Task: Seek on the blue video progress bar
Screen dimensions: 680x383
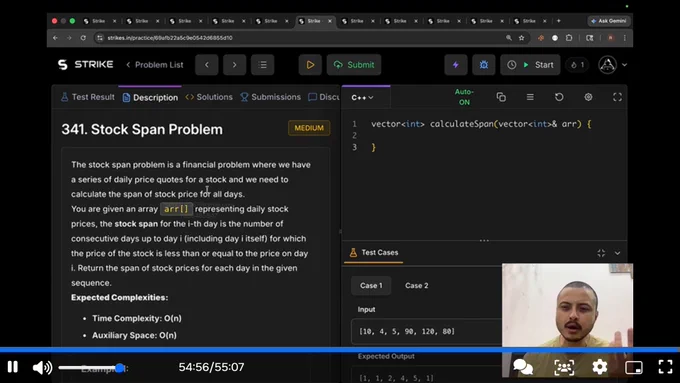Action: coord(340,350)
